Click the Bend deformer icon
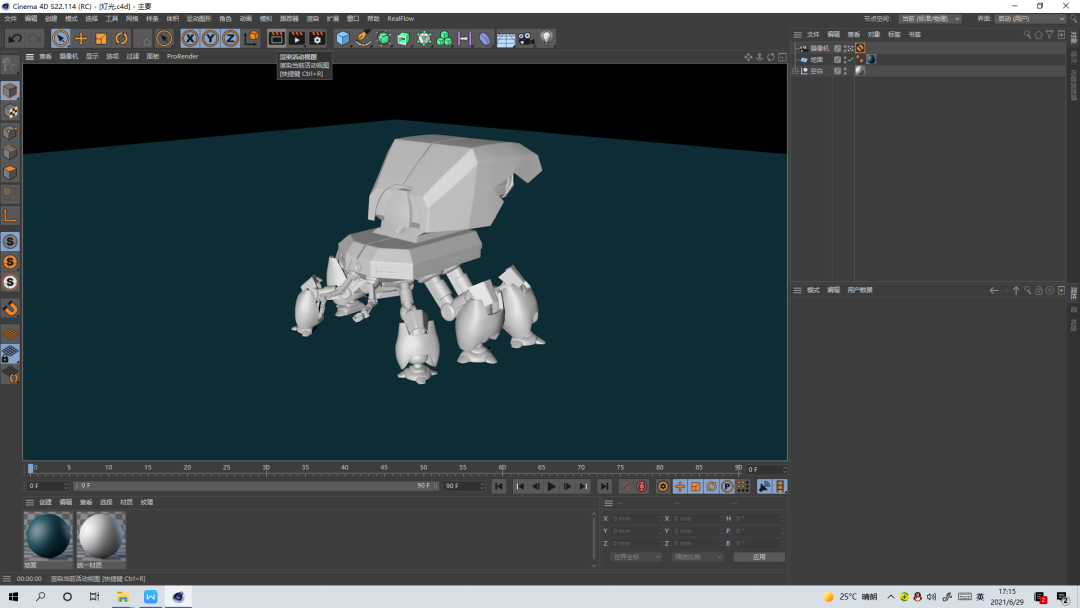 coord(485,39)
